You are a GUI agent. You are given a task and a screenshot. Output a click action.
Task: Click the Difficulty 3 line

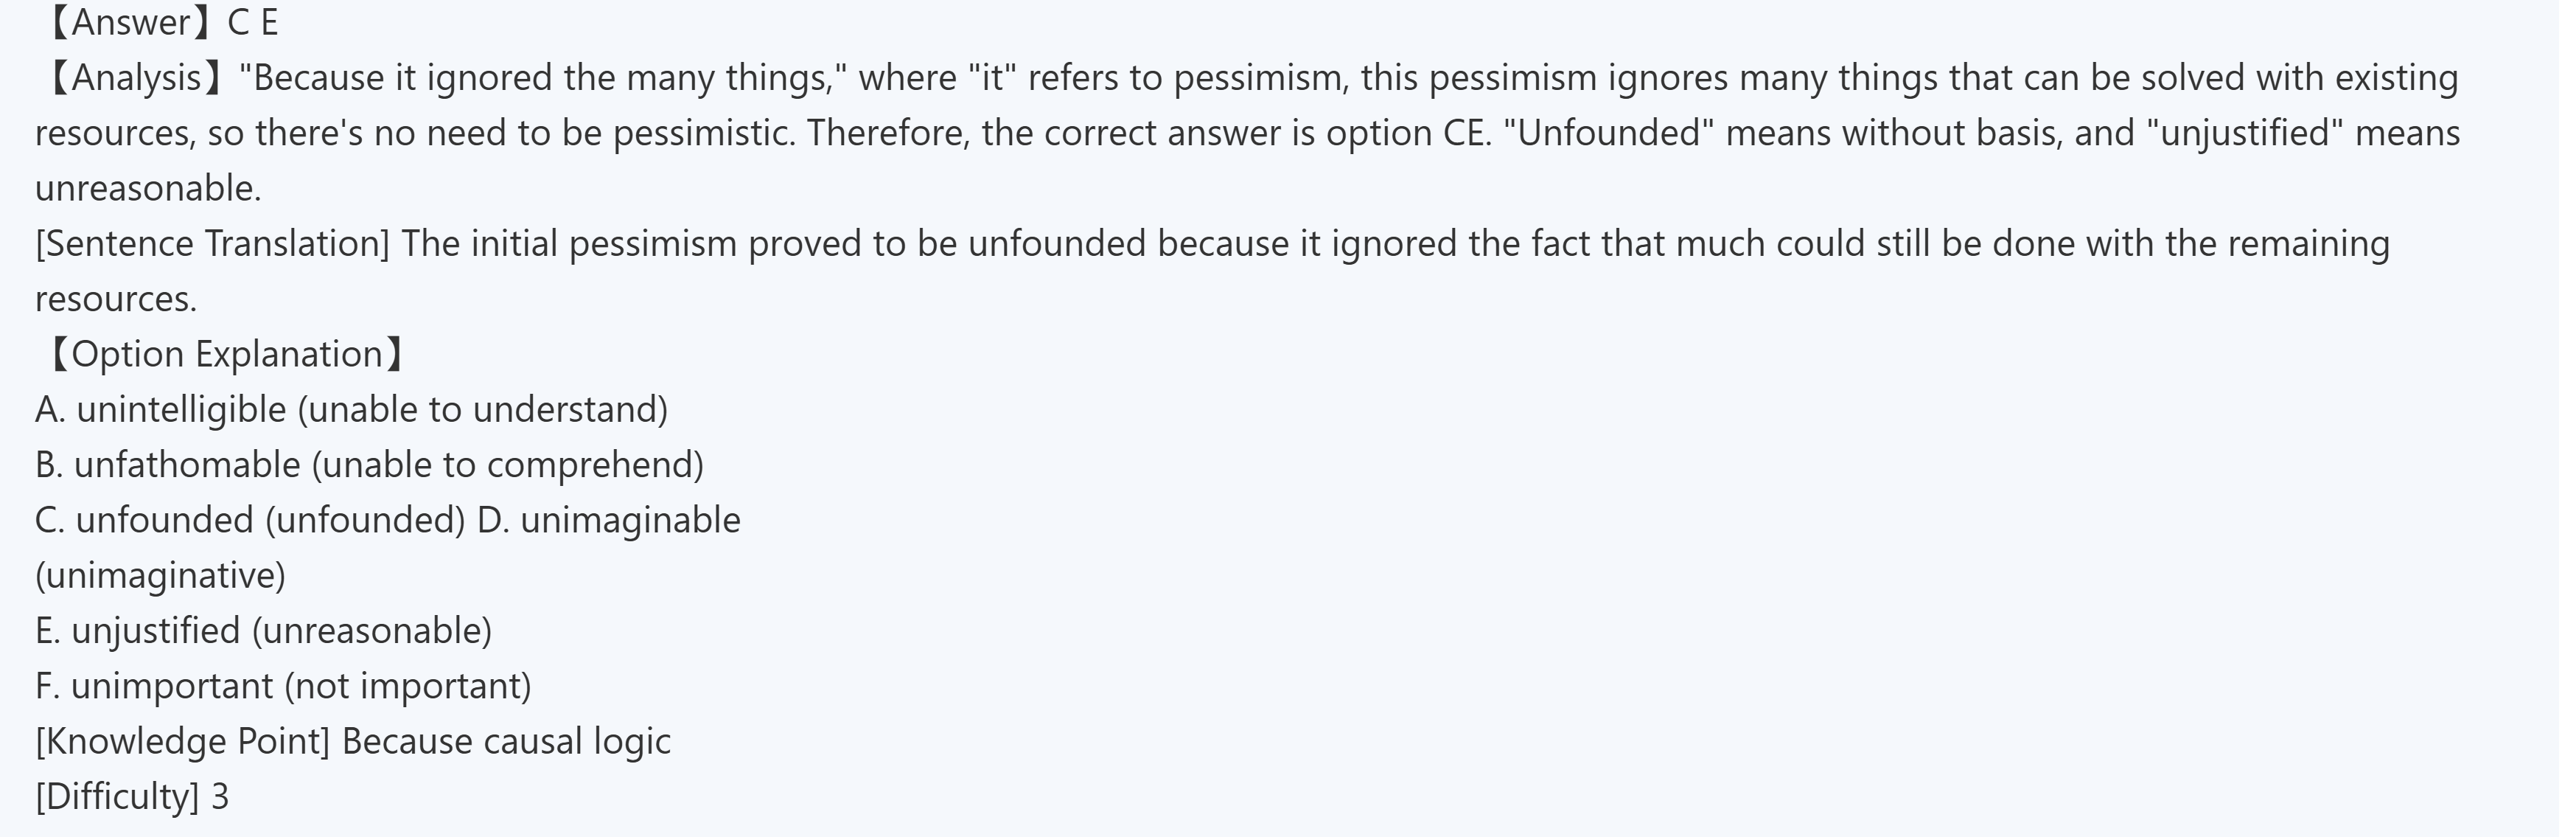pyautogui.click(x=132, y=797)
